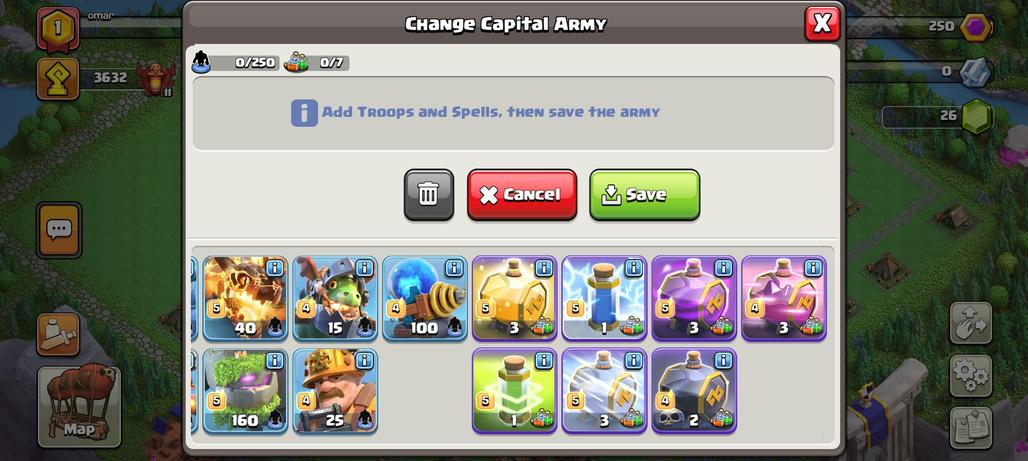Add the green Jump spell
This screenshot has width=1028, height=461.
click(515, 391)
